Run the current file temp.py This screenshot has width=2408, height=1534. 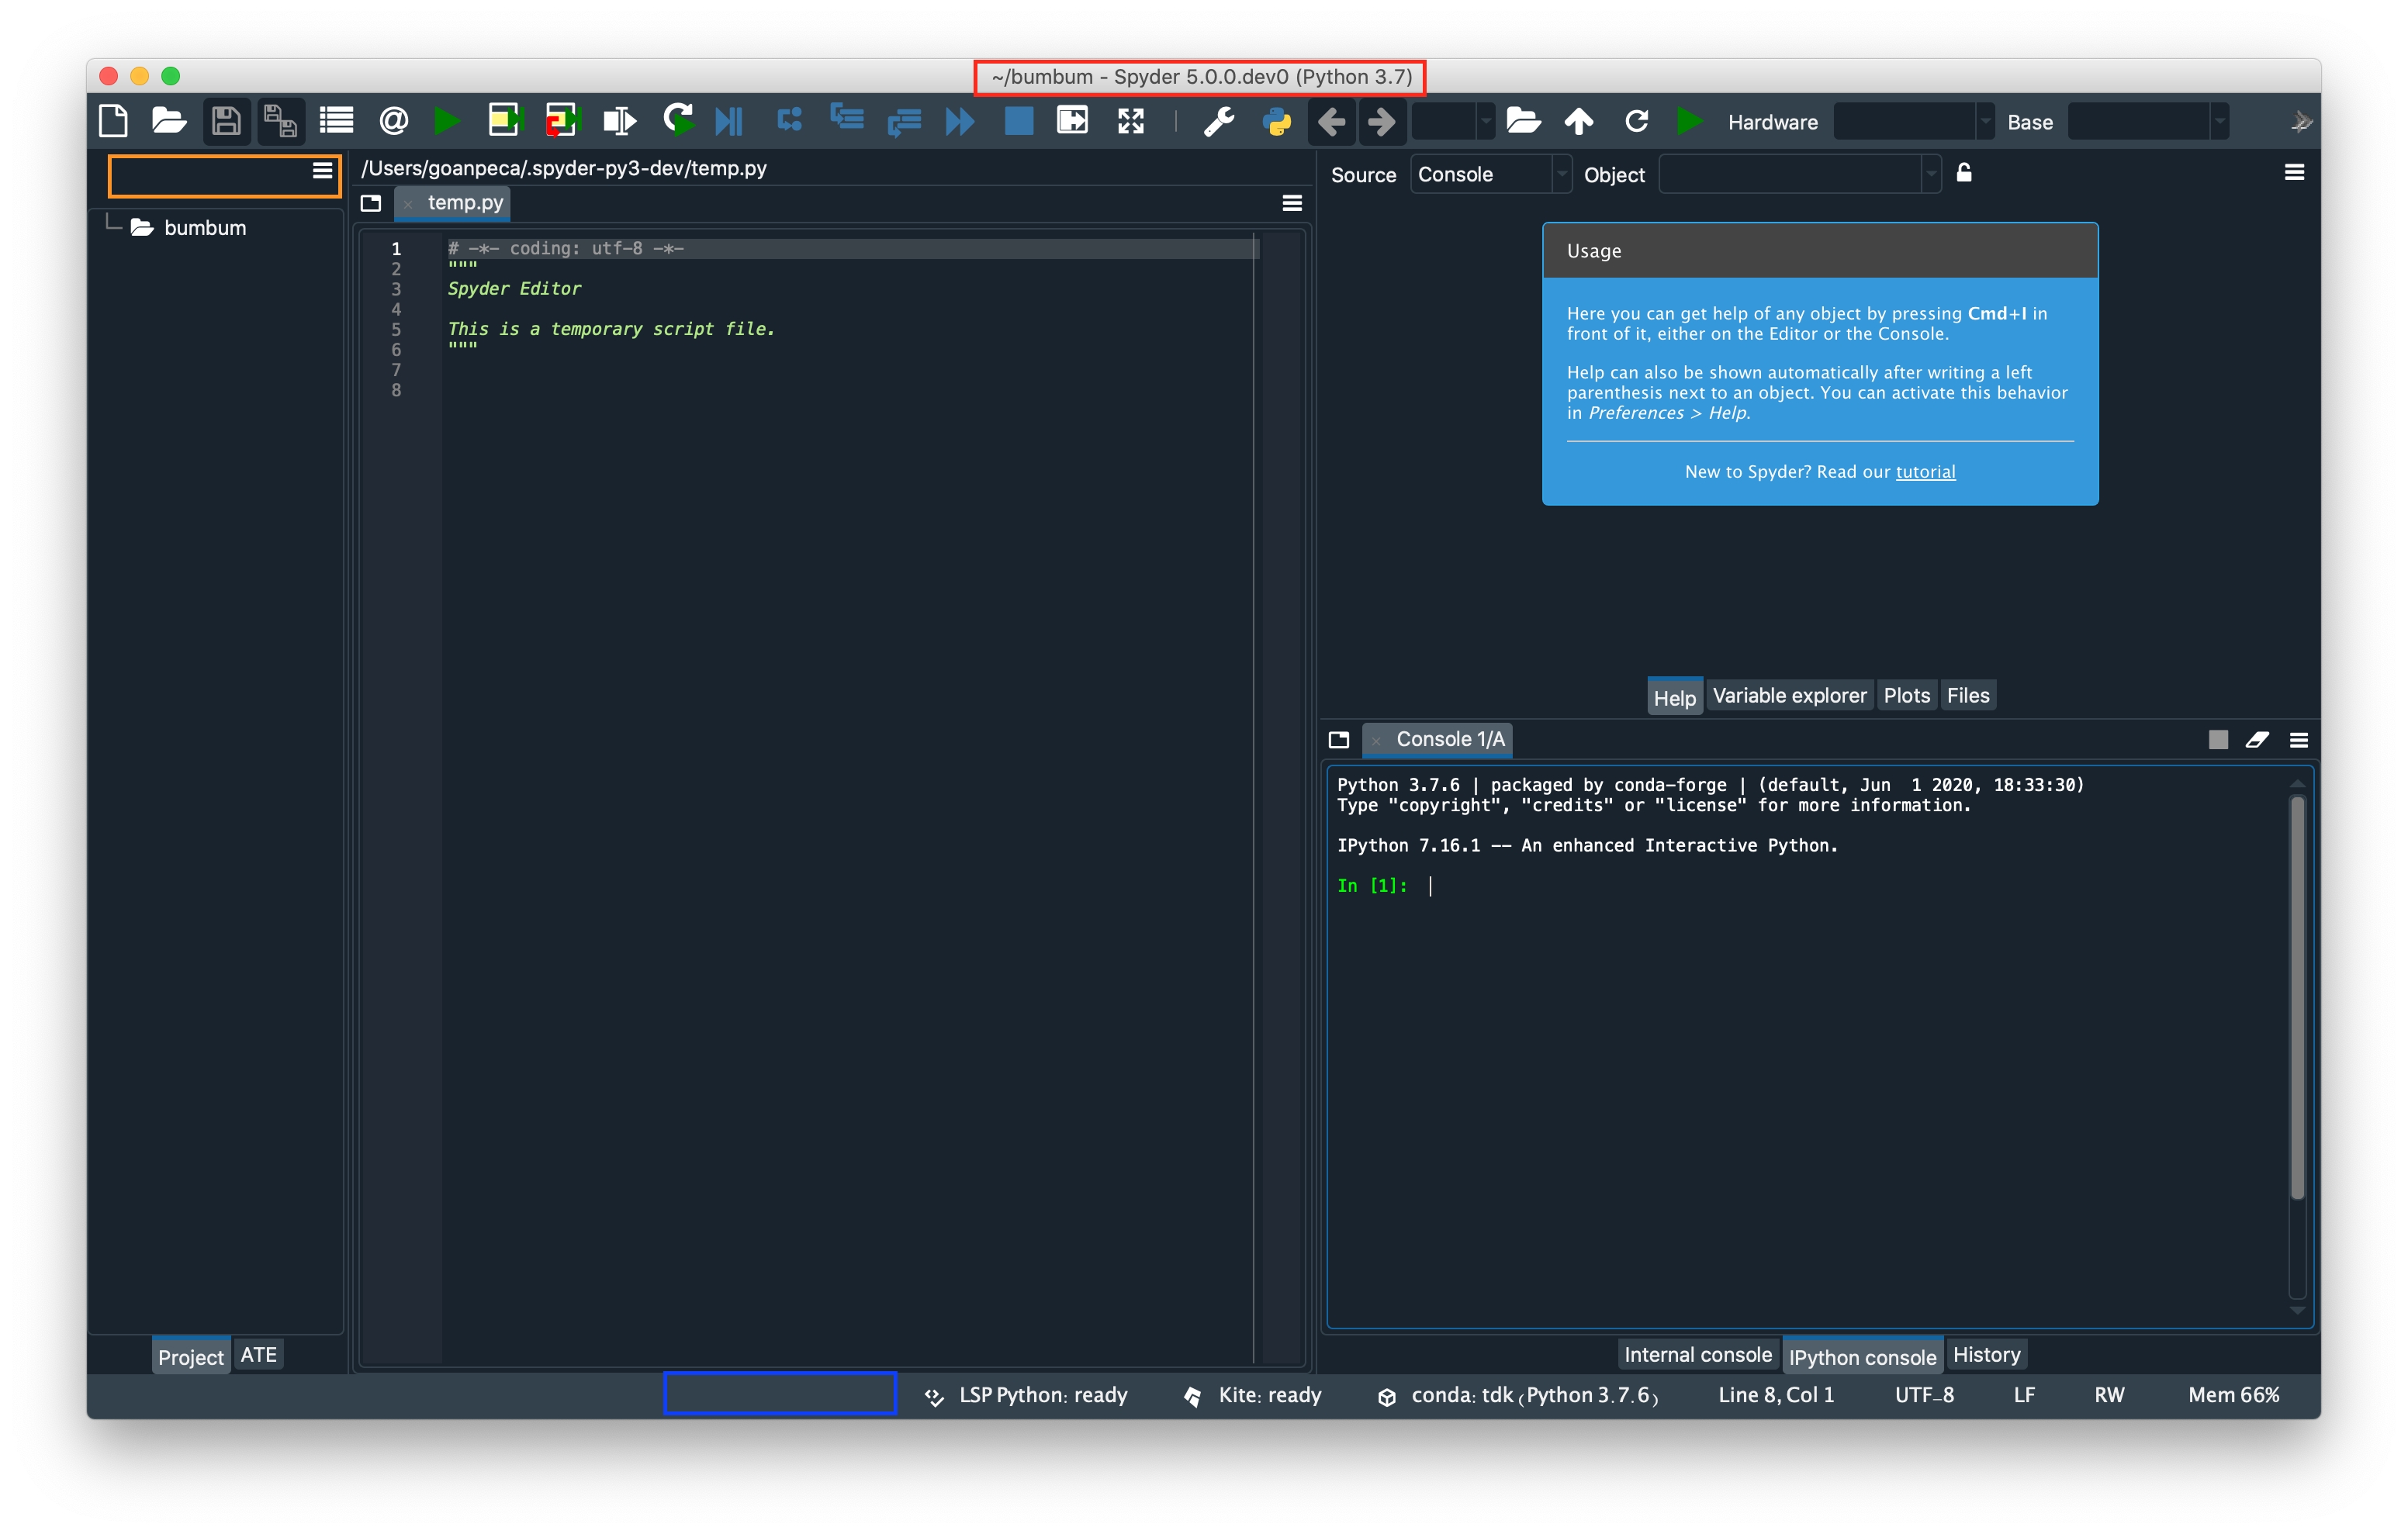point(447,120)
